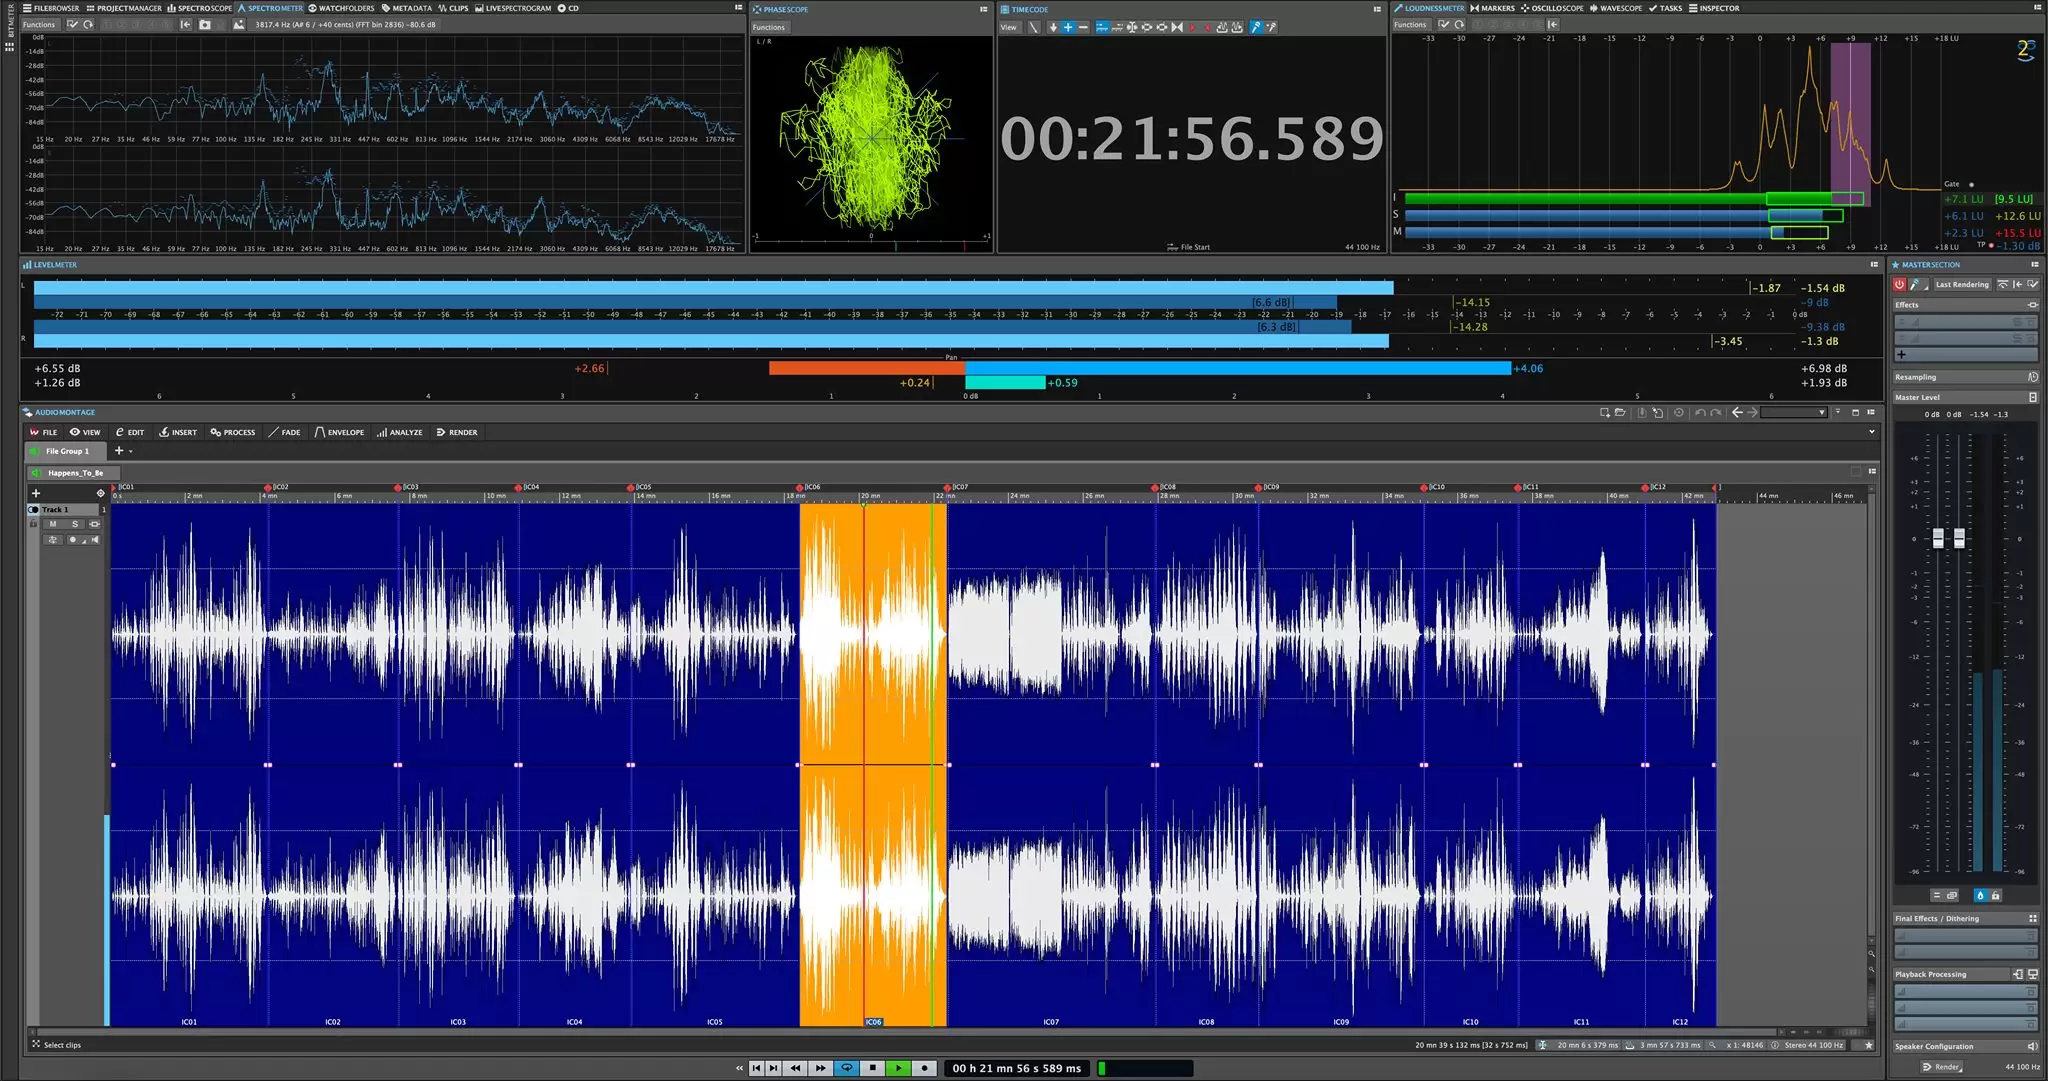This screenshot has width=2048, height=1081.
Task: Add an effect slot with the plus icon
Action: [x=1901, y=355]
